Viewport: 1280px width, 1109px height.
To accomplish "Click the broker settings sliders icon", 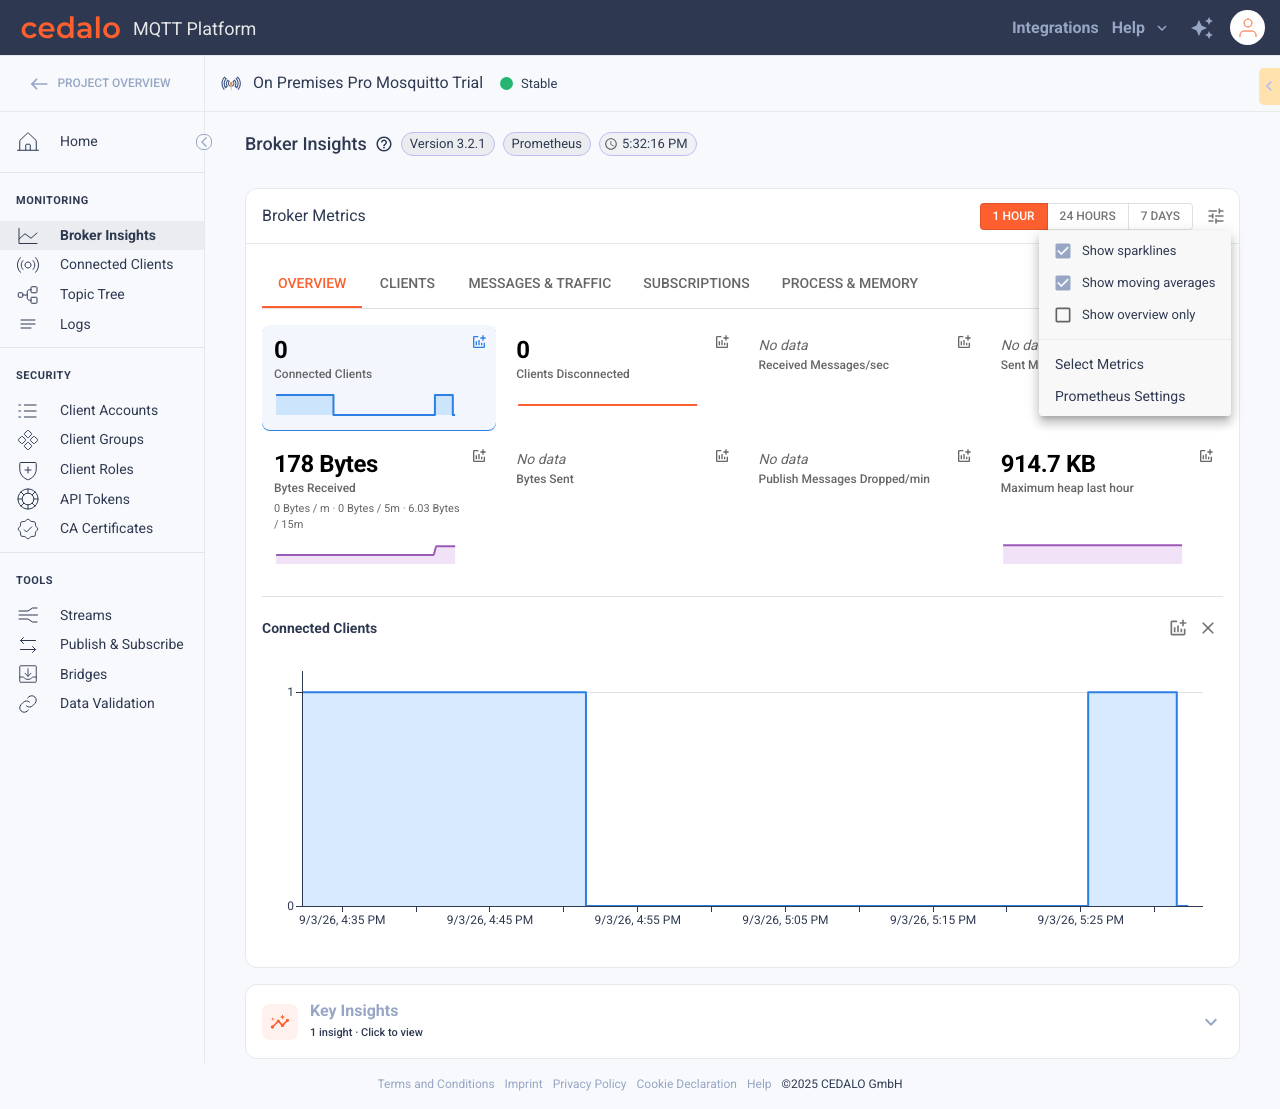I will click(1216, 216).
